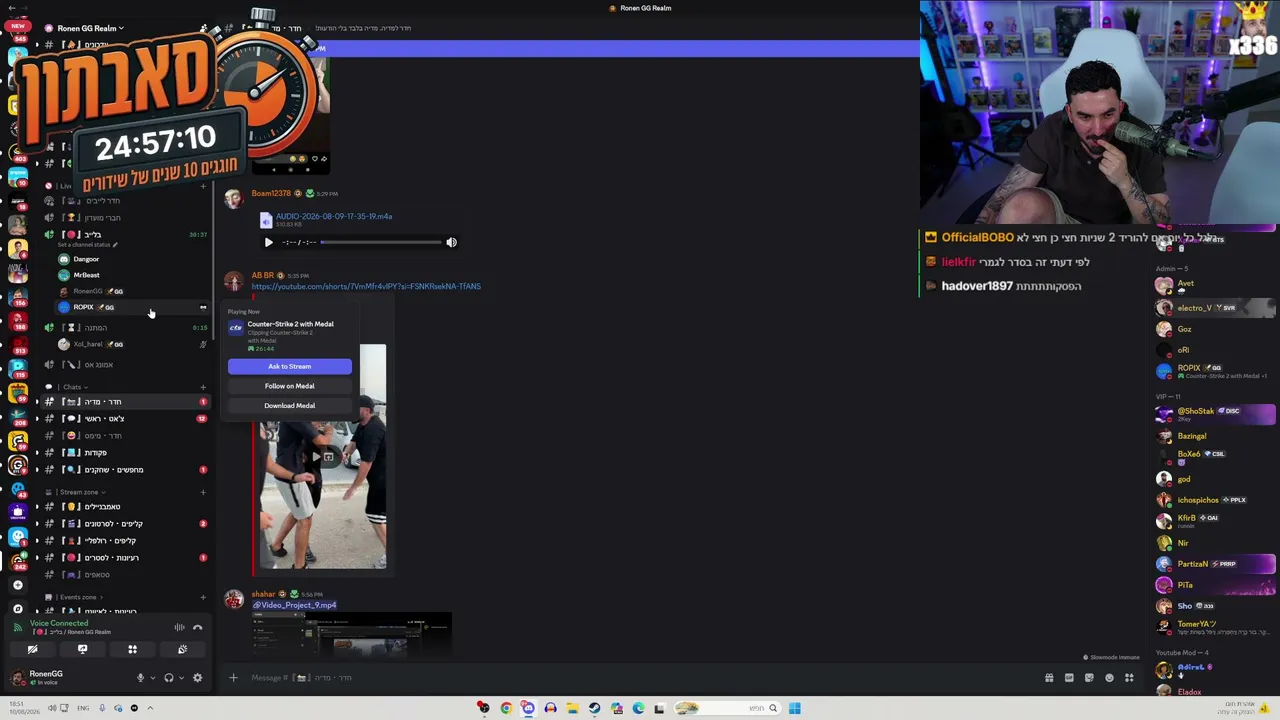Open shahar author profile from message

[x=263, y=594]
